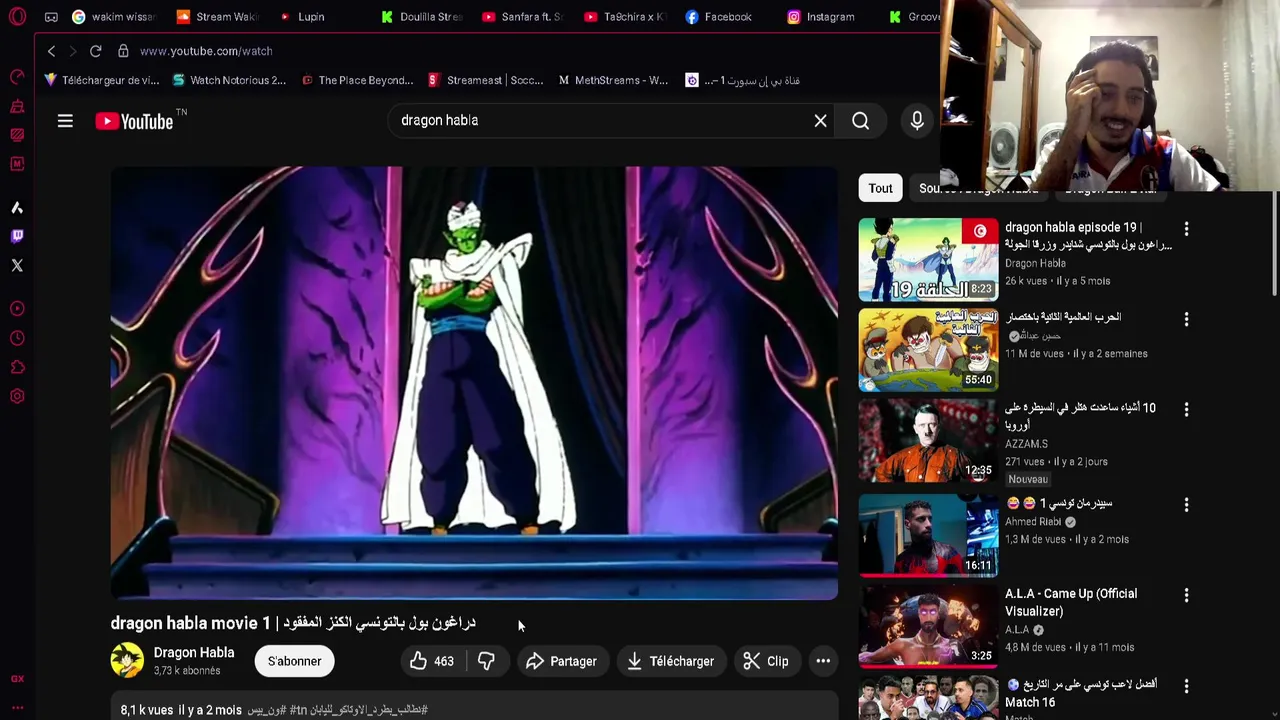Open the Dragon Habla channel name link
The image size is (1280, 720).
point(194,653)
